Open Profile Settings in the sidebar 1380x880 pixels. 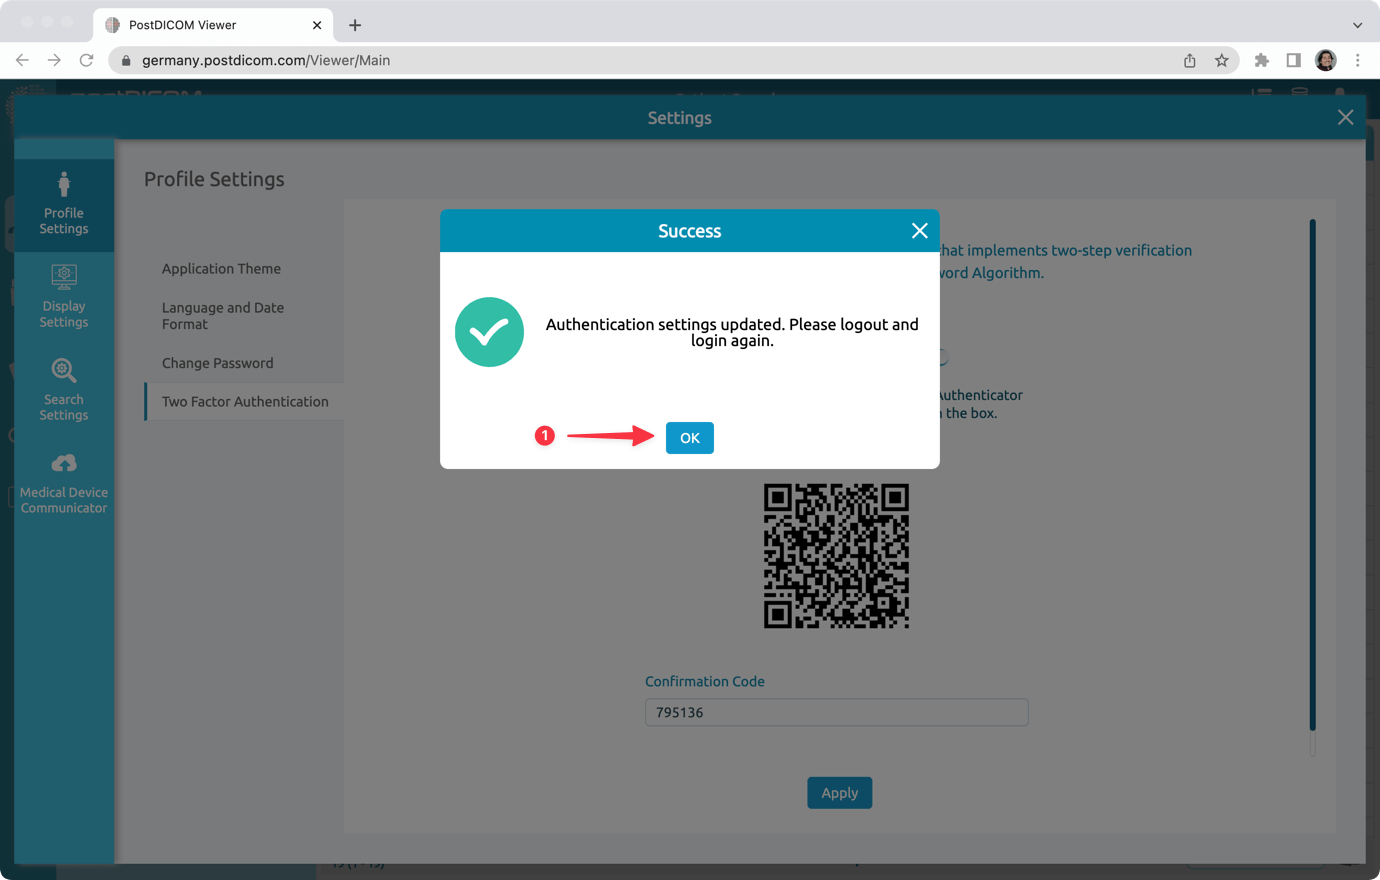pyautogui.click(x=63, y=205)
